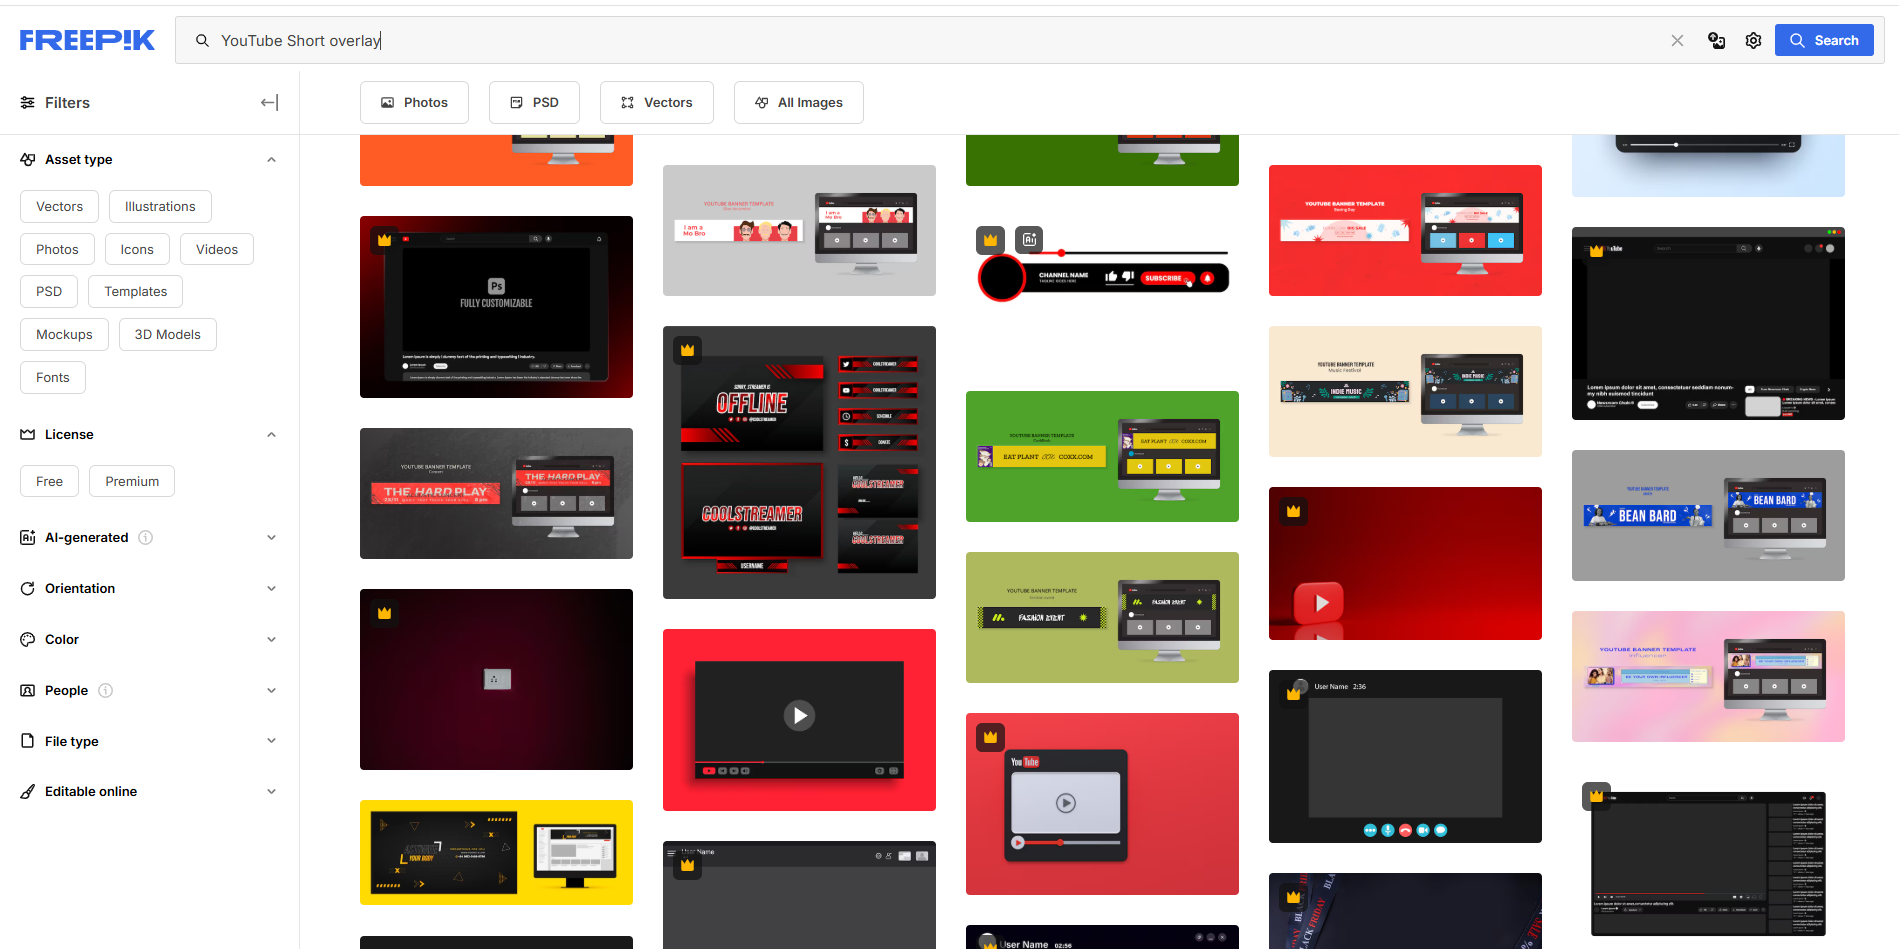The image size is (1899, 949).
Task: Toggle the Free license filter
Action: (48, 481)
